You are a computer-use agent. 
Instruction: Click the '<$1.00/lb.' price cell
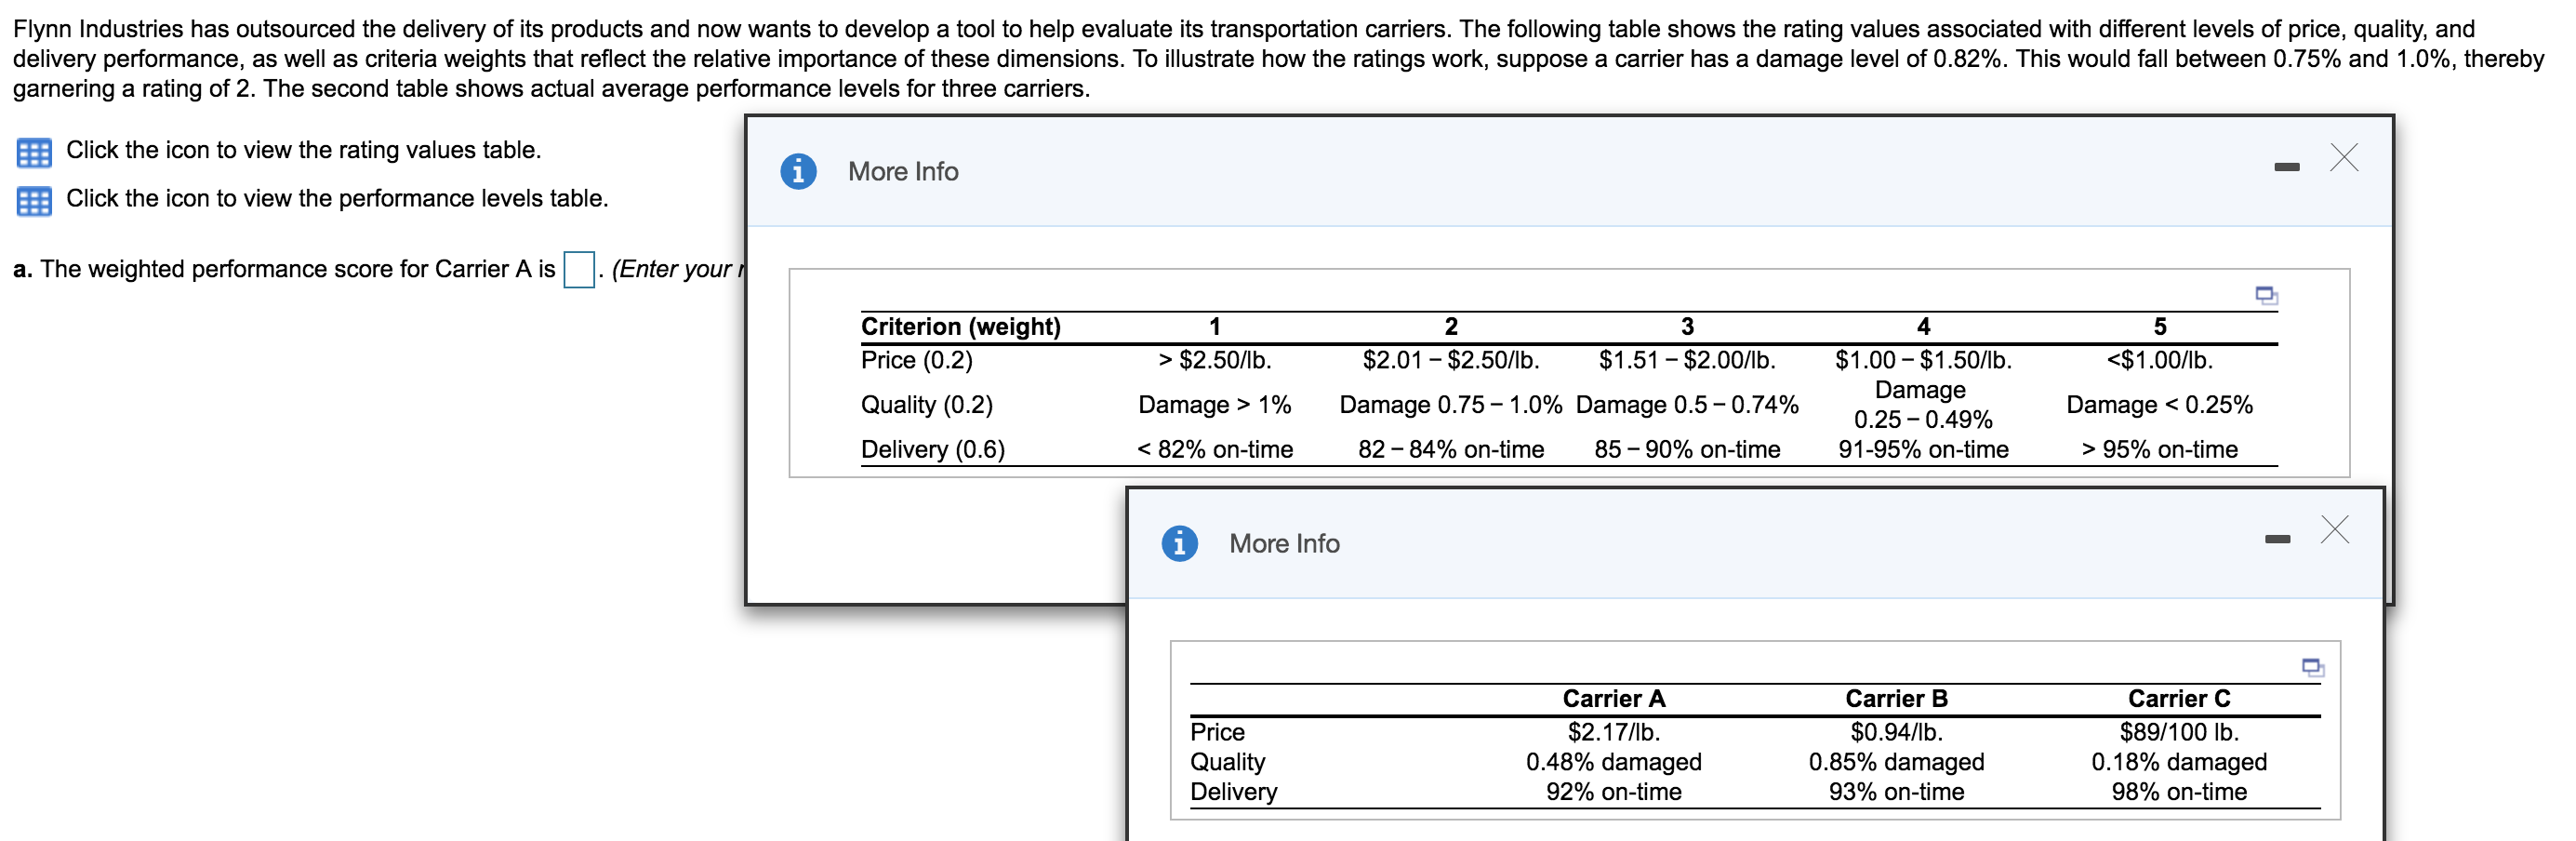coord(2160,360)
